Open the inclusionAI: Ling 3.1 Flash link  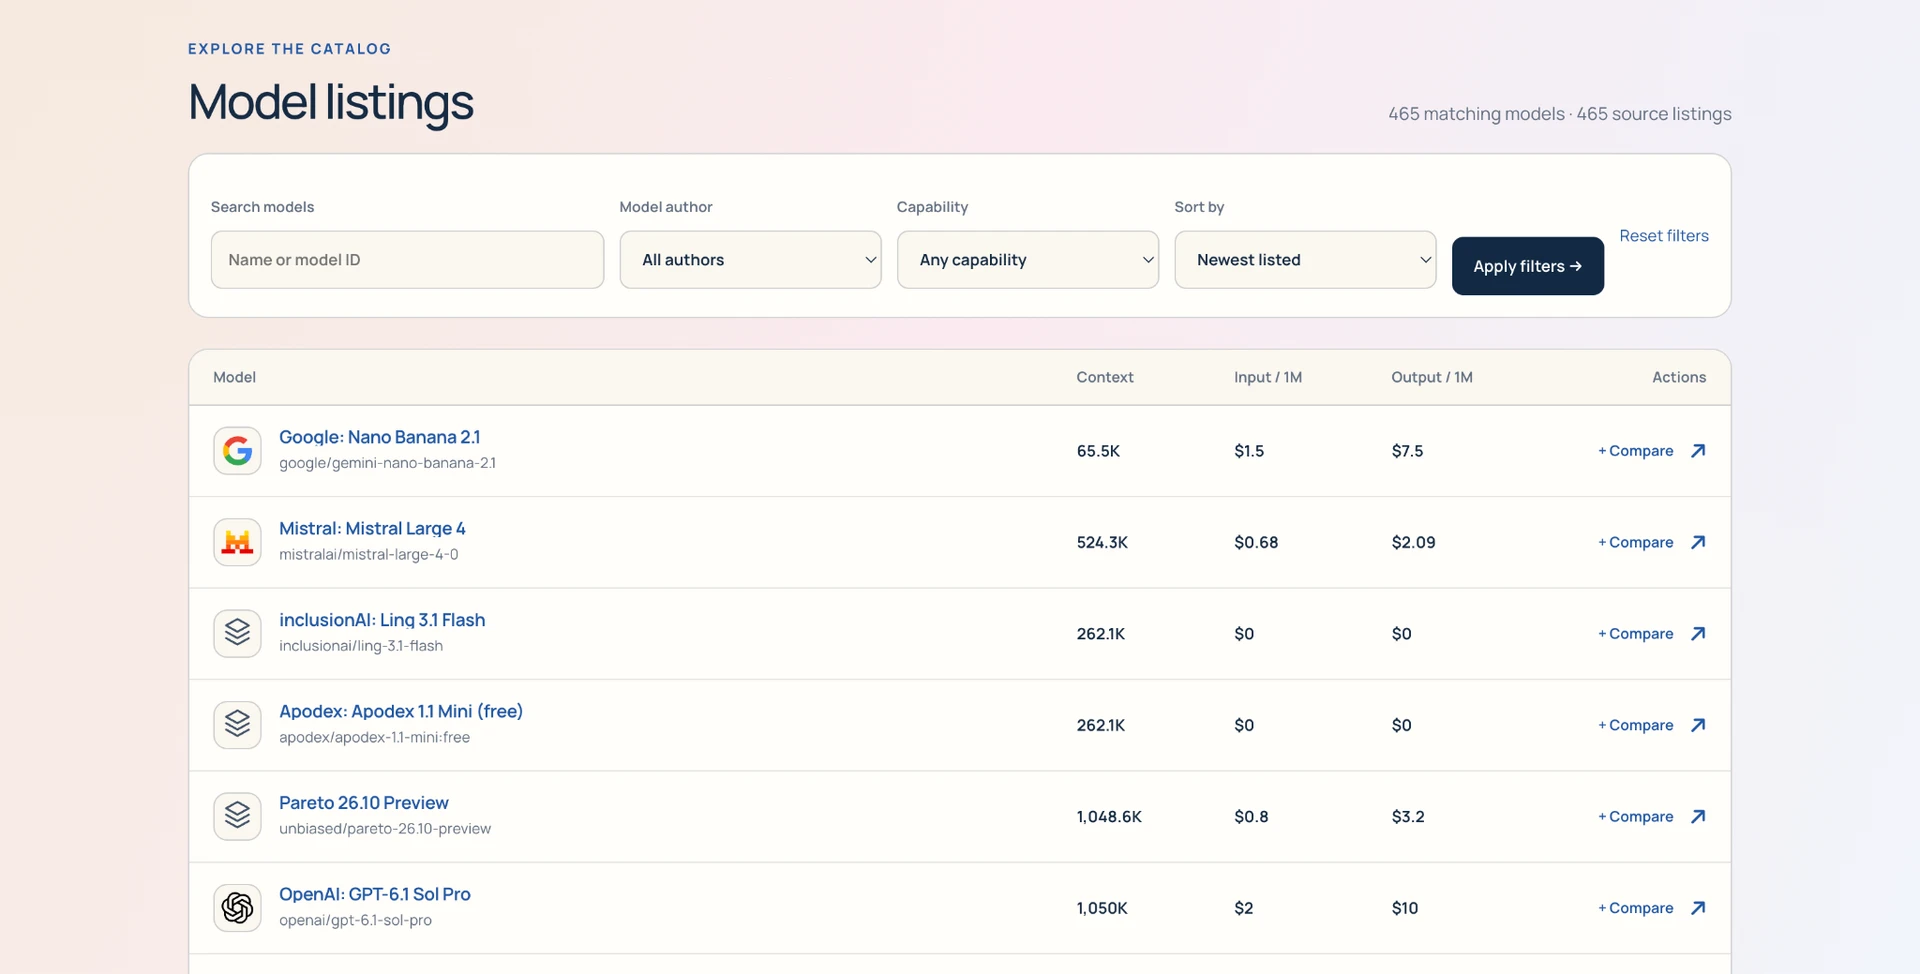point(382,620)
